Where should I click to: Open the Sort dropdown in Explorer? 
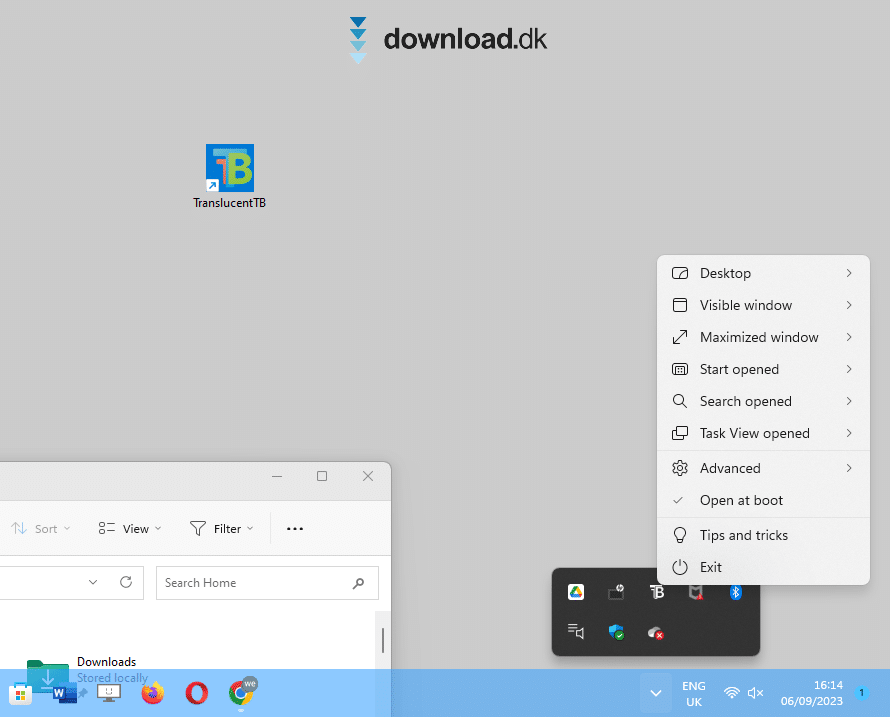[42, 529]
